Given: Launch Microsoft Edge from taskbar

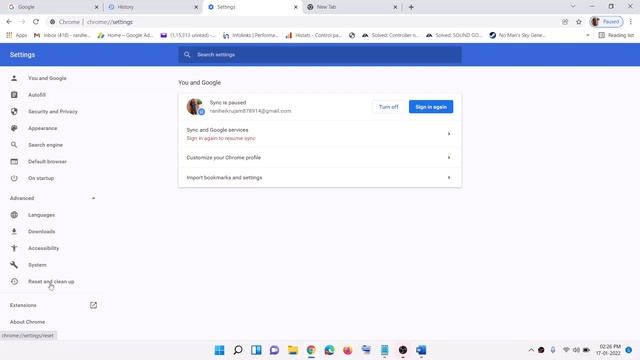Looking at the screenshot, I should 329,350.
